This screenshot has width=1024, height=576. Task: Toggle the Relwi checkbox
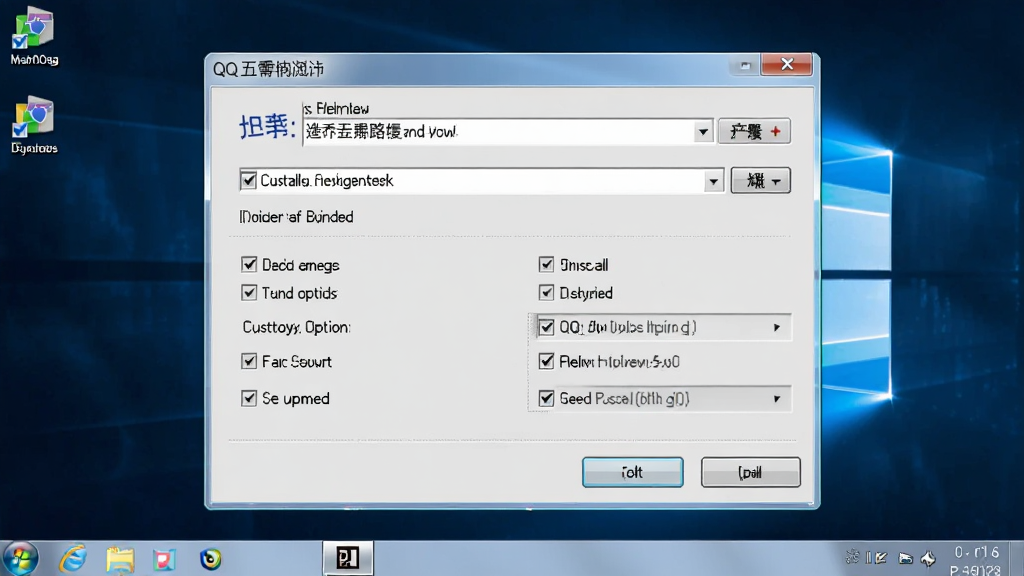pyautogui.click(x=547, y=360)
